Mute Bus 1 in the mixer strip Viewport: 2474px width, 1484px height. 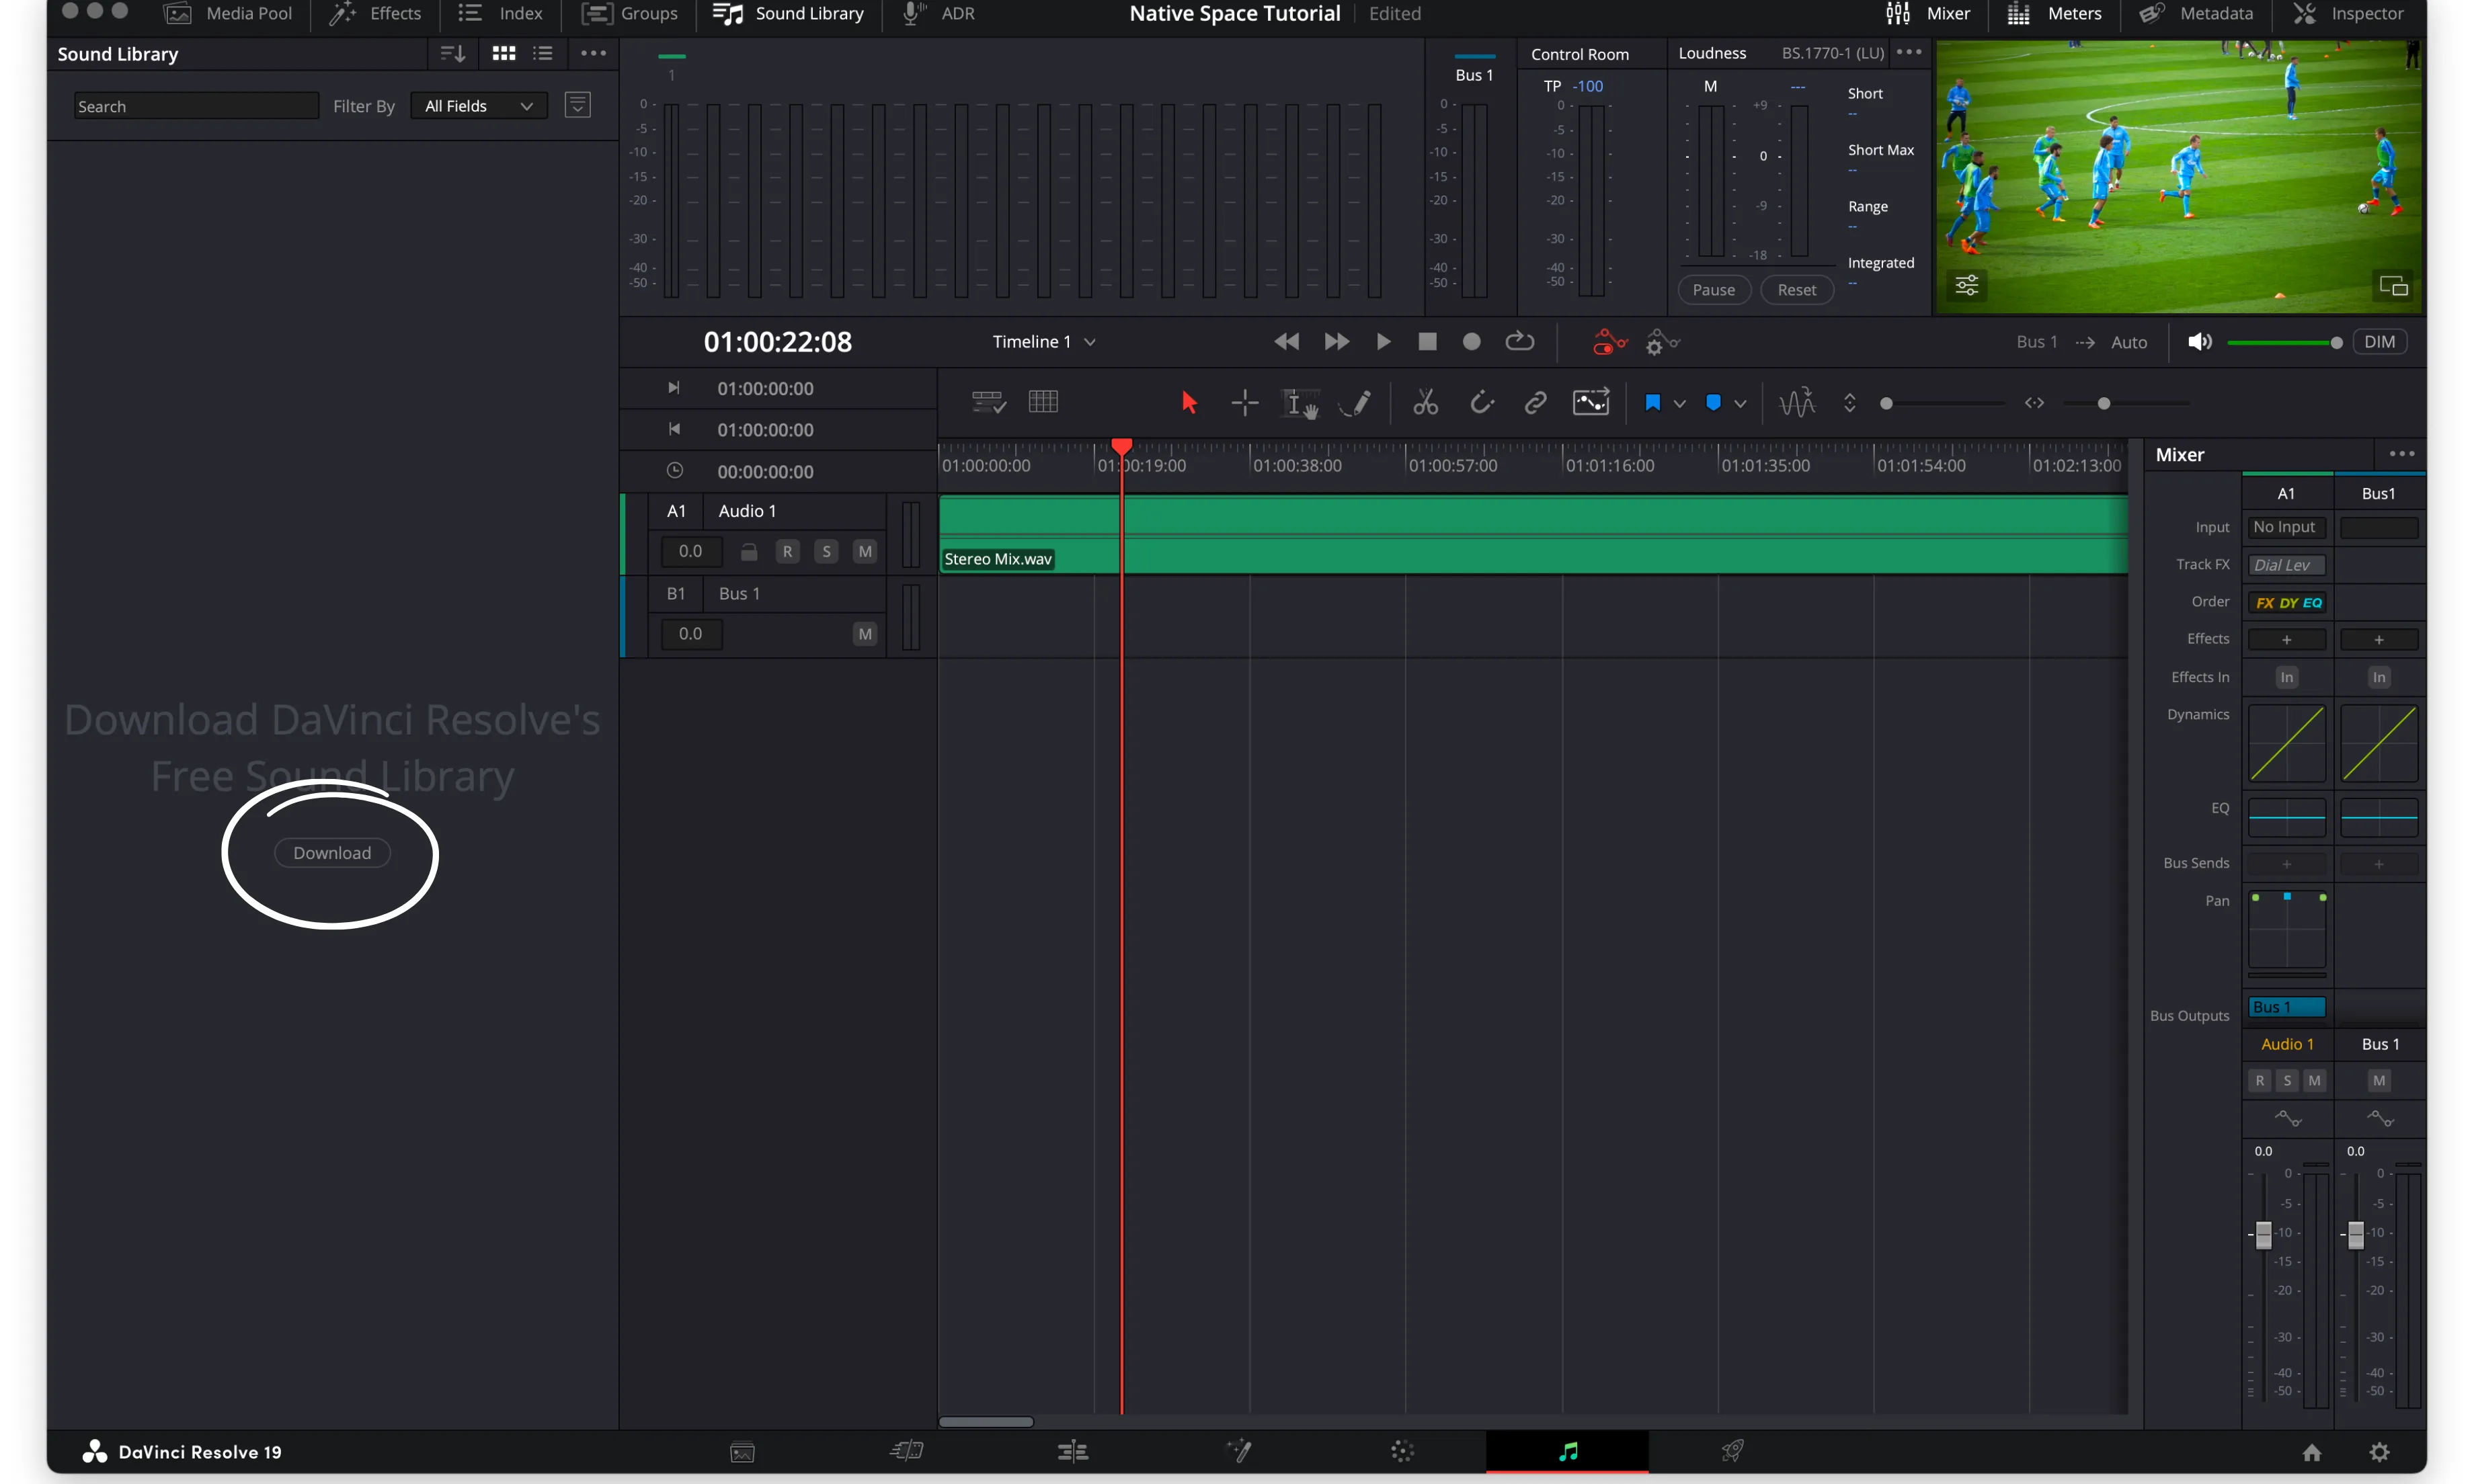(2379, 1080)
